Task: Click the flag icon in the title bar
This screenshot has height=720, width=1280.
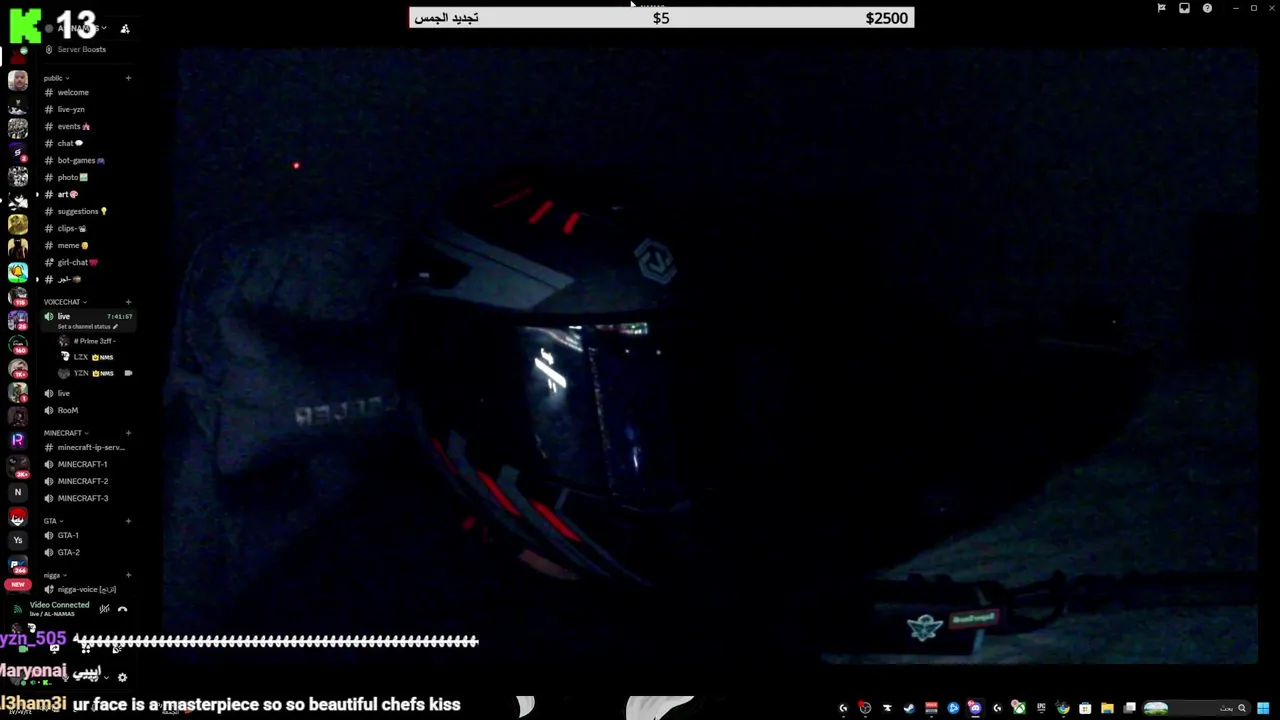Action: pyautogui.click(x=1161, y=8)
